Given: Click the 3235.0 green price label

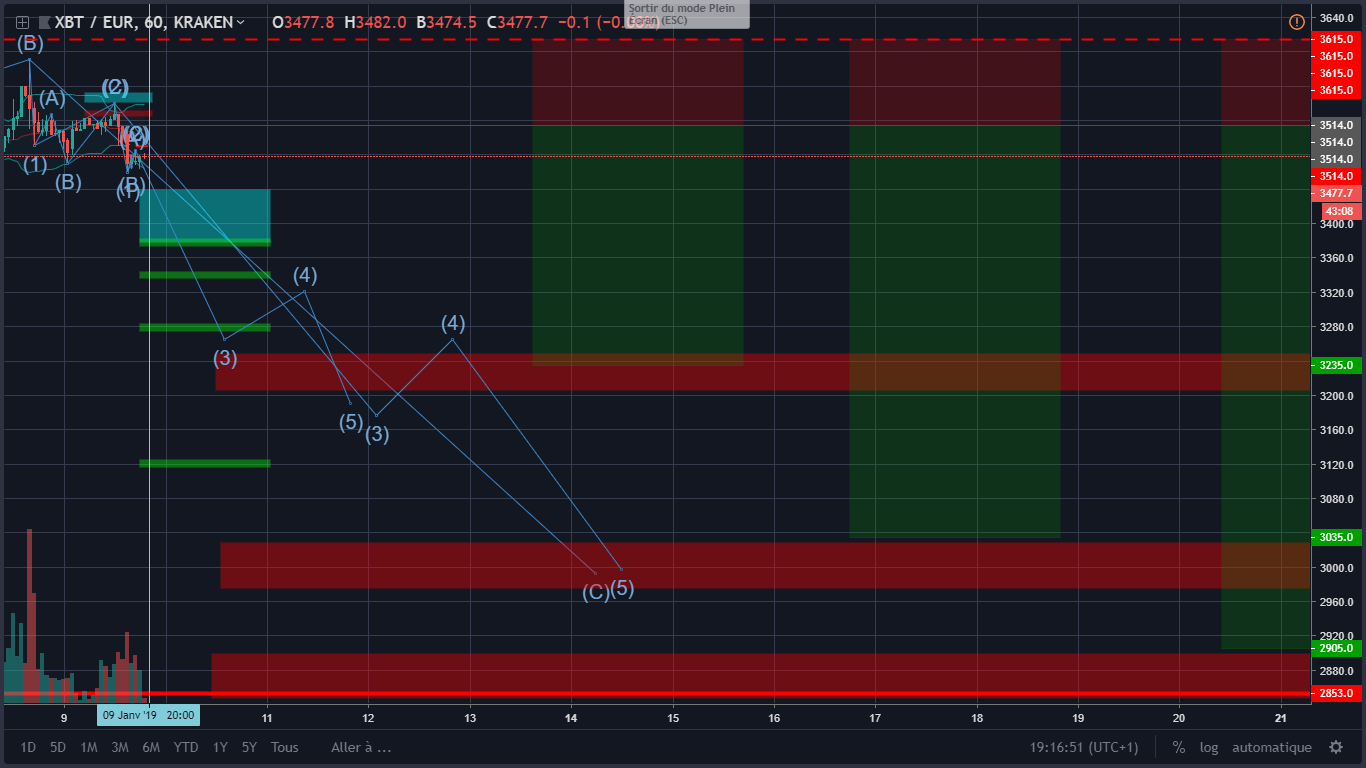Looking at the screenshot, I should point(1336,365).
